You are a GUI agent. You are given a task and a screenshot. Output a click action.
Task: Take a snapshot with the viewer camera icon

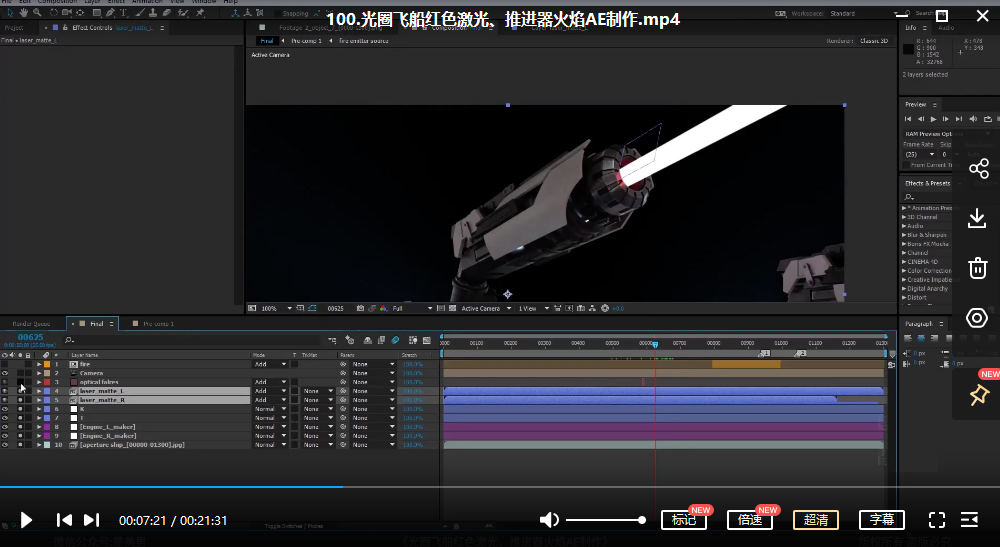pyautogui.click(x=360, y=308)
